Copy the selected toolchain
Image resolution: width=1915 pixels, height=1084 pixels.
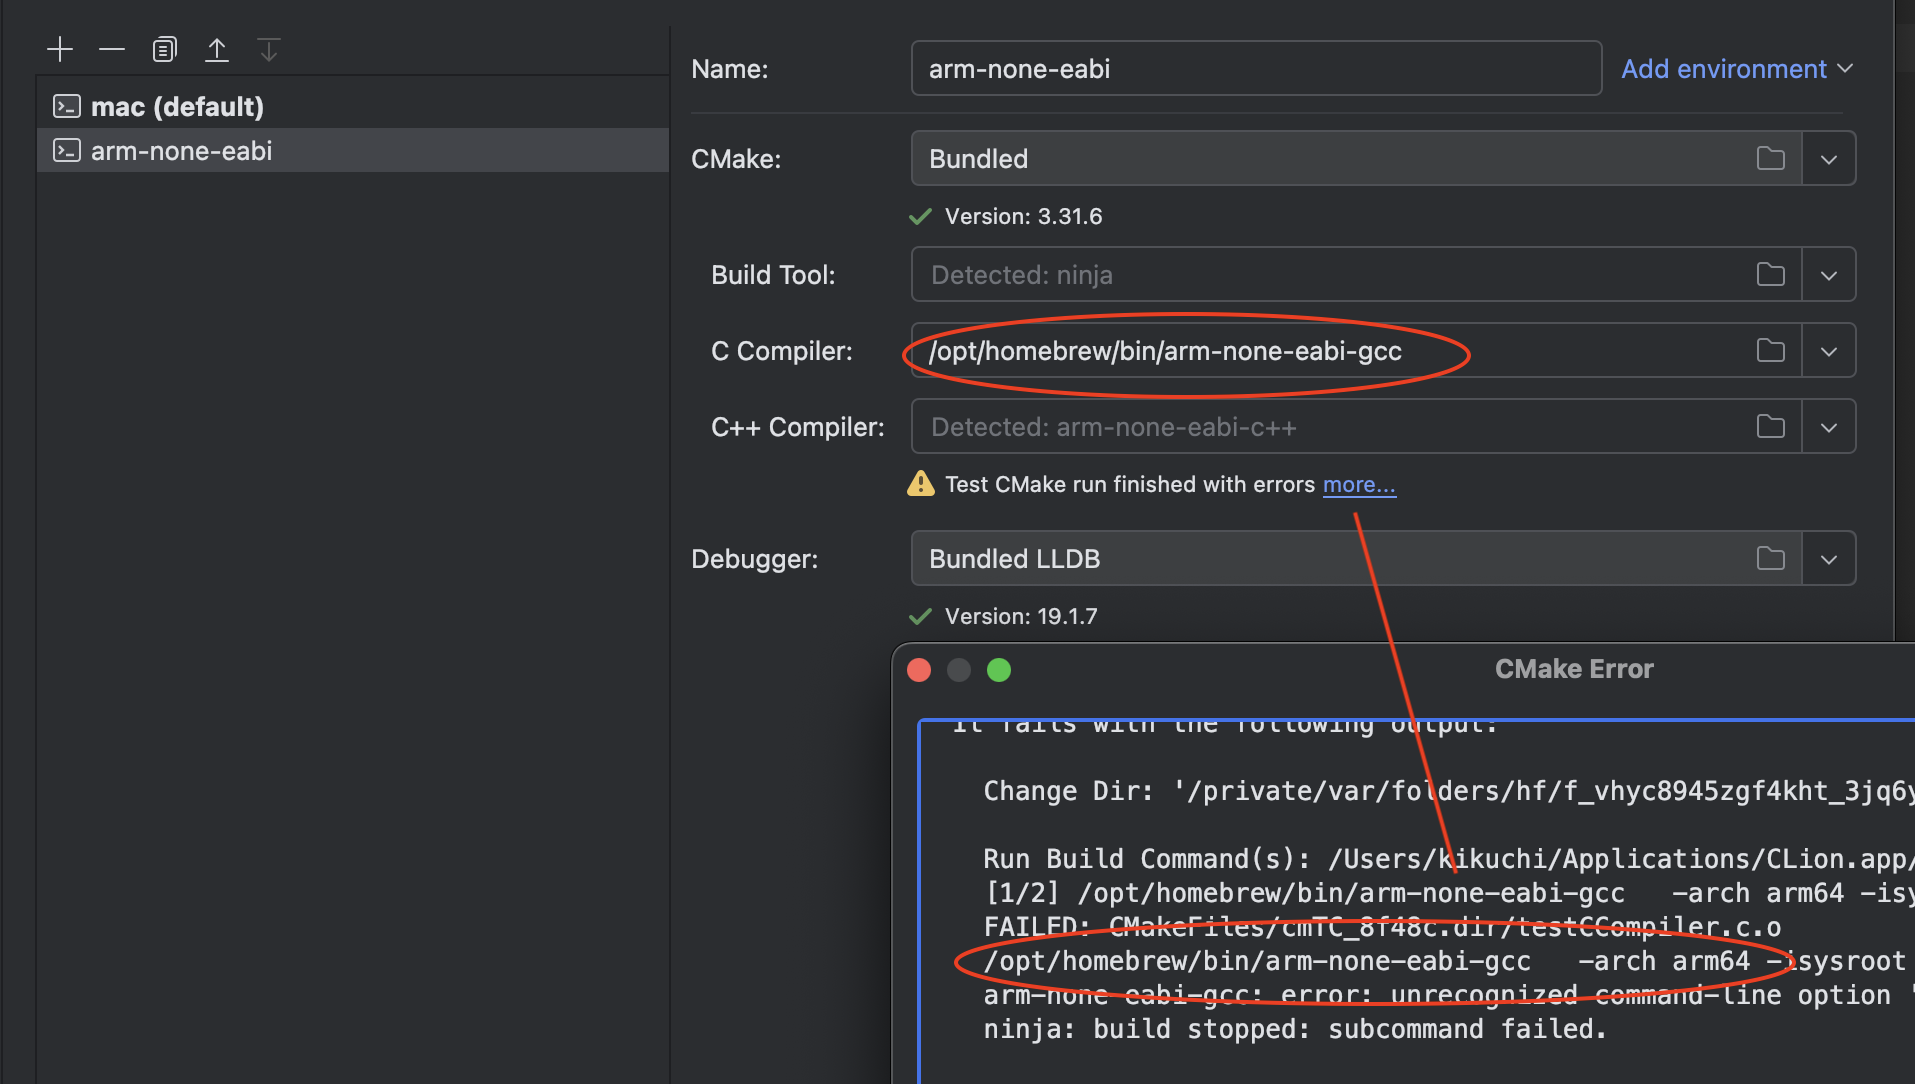(x=164, y=49)
